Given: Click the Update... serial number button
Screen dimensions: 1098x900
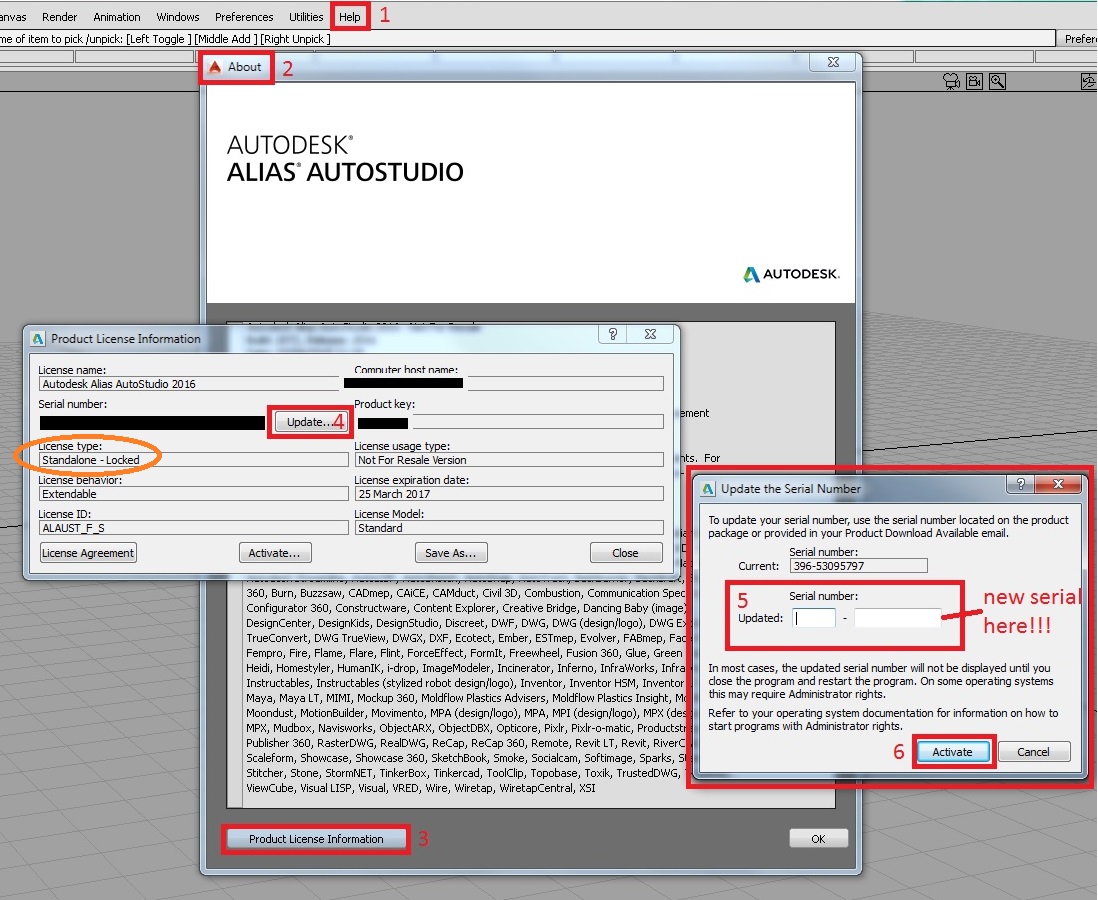Looking at the screenshot, I should coord(311,422).
